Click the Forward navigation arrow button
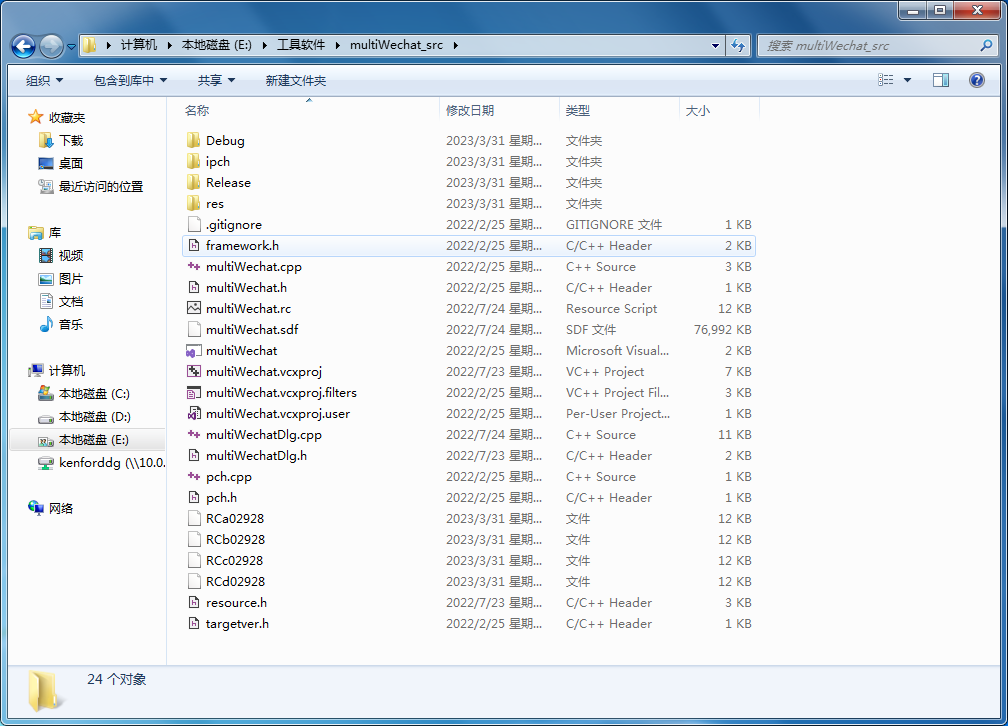Image resolution: width=1008 pixels, height=726 pixels. pyautogui.click(x=51, y=46)
